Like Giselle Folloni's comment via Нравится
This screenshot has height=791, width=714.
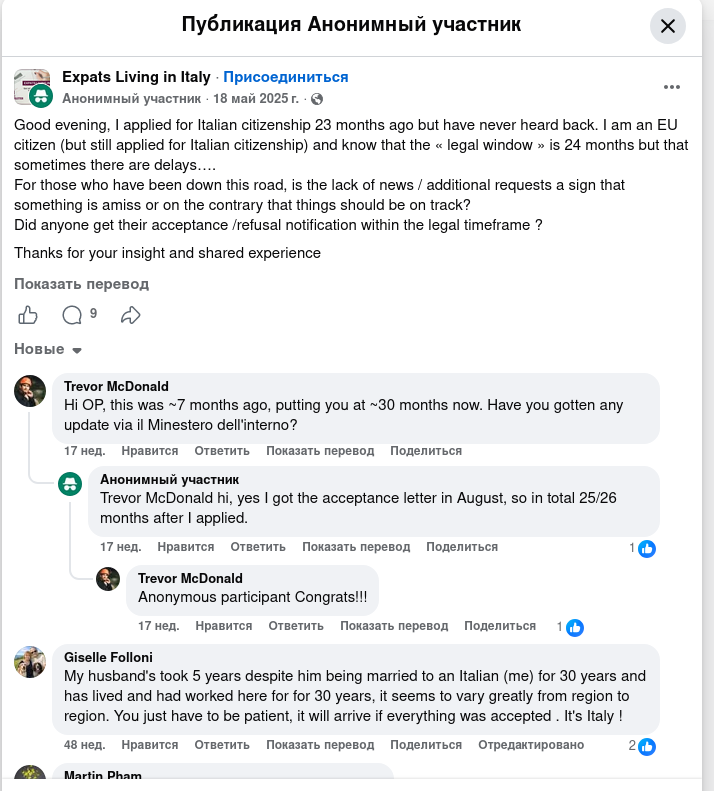150,745
